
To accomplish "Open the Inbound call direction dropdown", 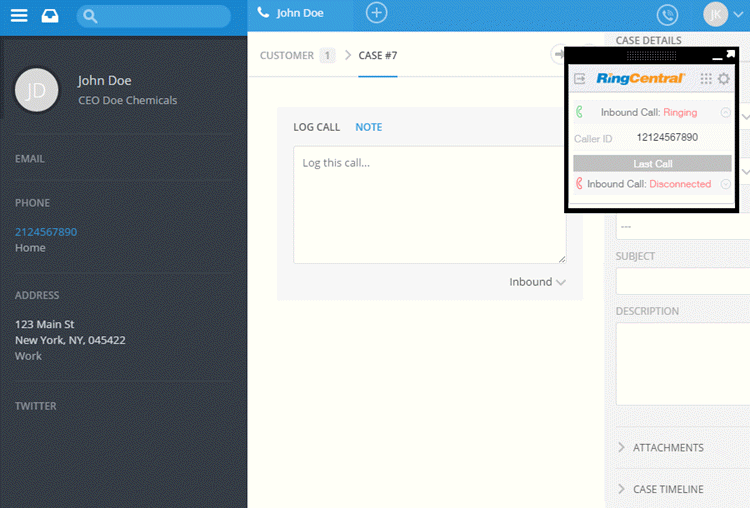I will click(537, 282).
